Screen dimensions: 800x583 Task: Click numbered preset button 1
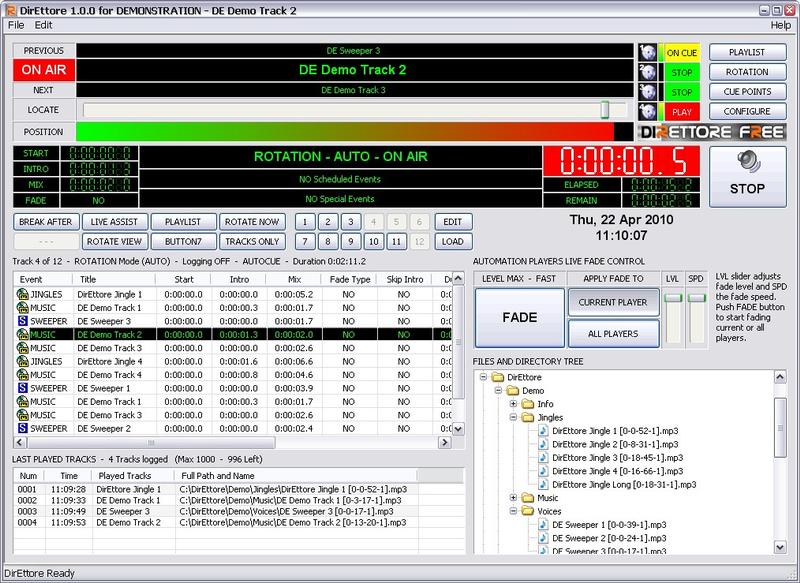[305, 222]
